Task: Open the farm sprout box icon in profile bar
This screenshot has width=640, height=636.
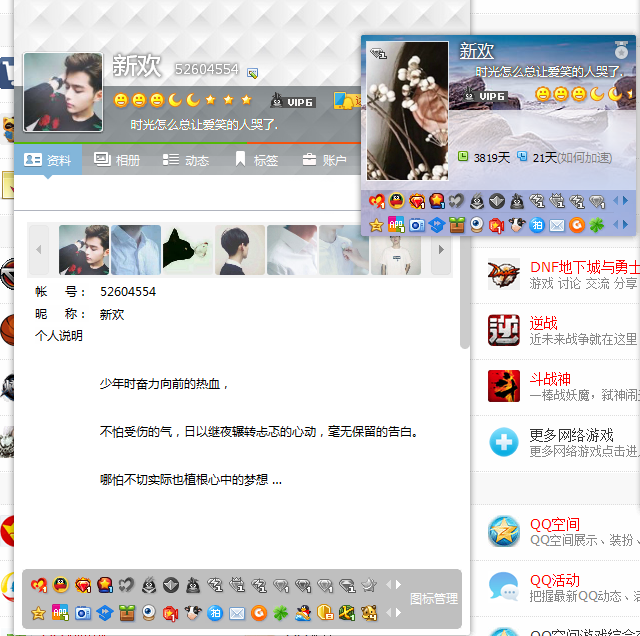Action: pos(127,613)
